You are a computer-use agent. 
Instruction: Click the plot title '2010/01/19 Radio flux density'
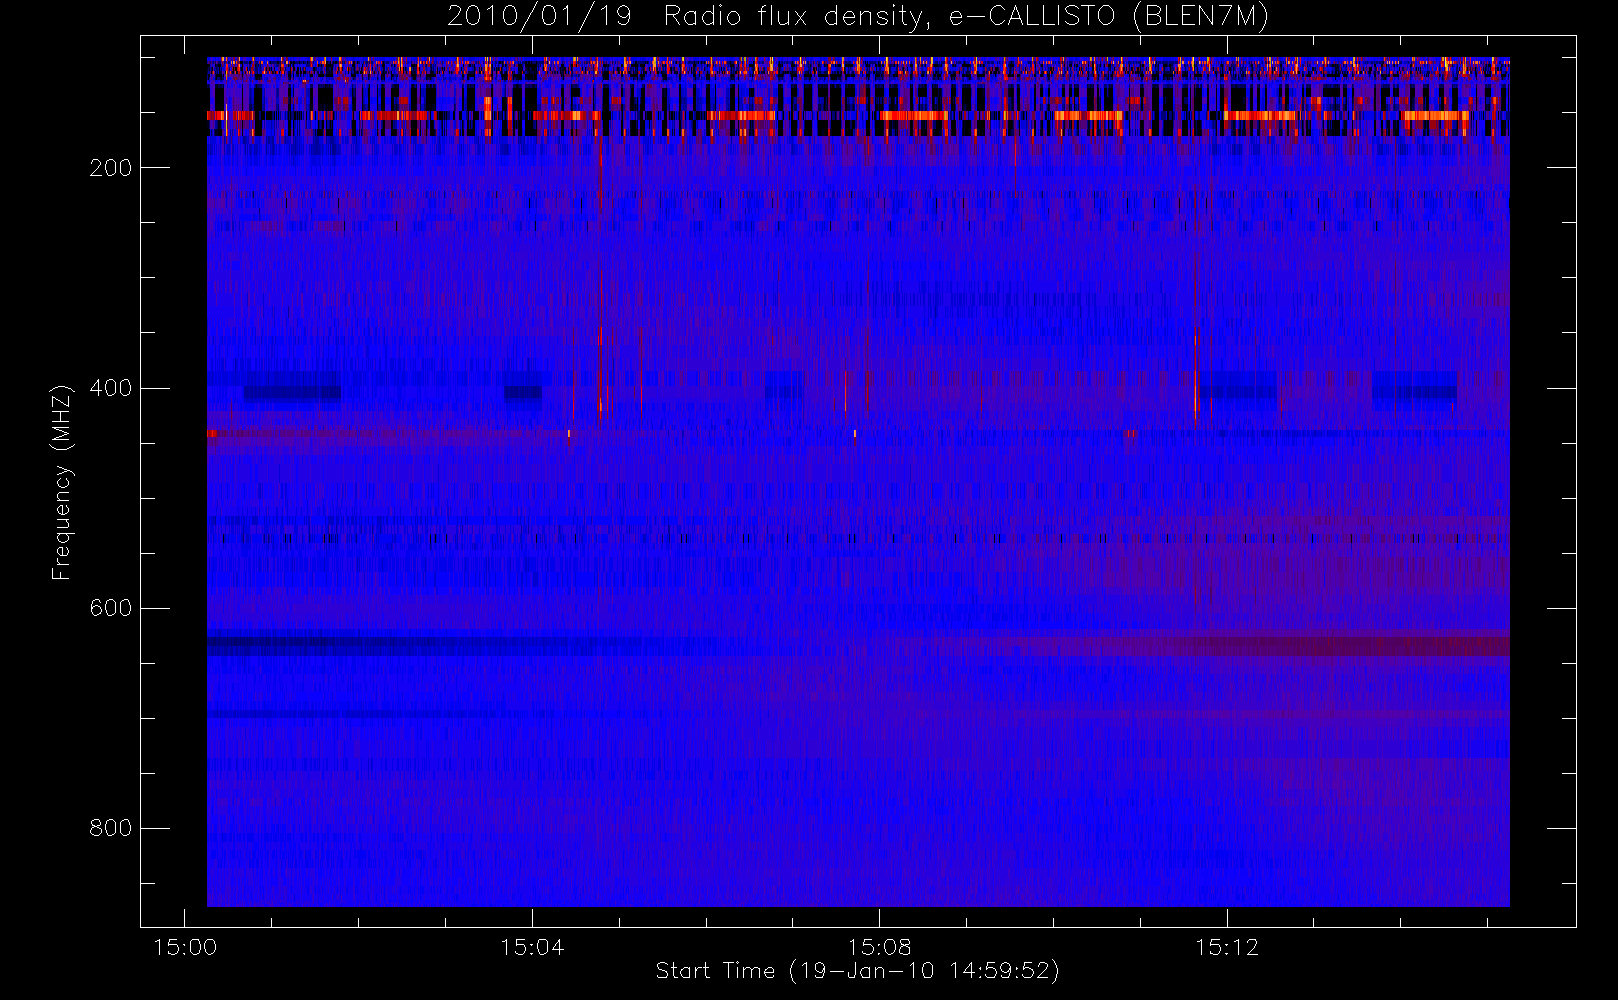(x=858, y=17)
